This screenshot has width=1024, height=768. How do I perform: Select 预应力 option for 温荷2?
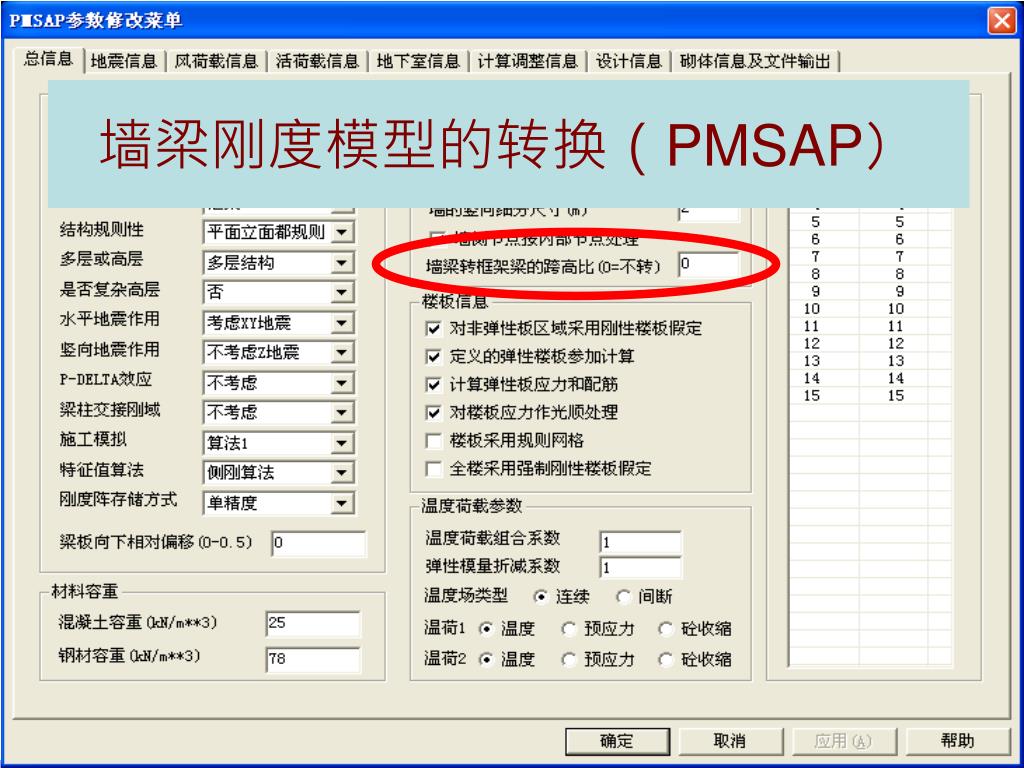569,659
